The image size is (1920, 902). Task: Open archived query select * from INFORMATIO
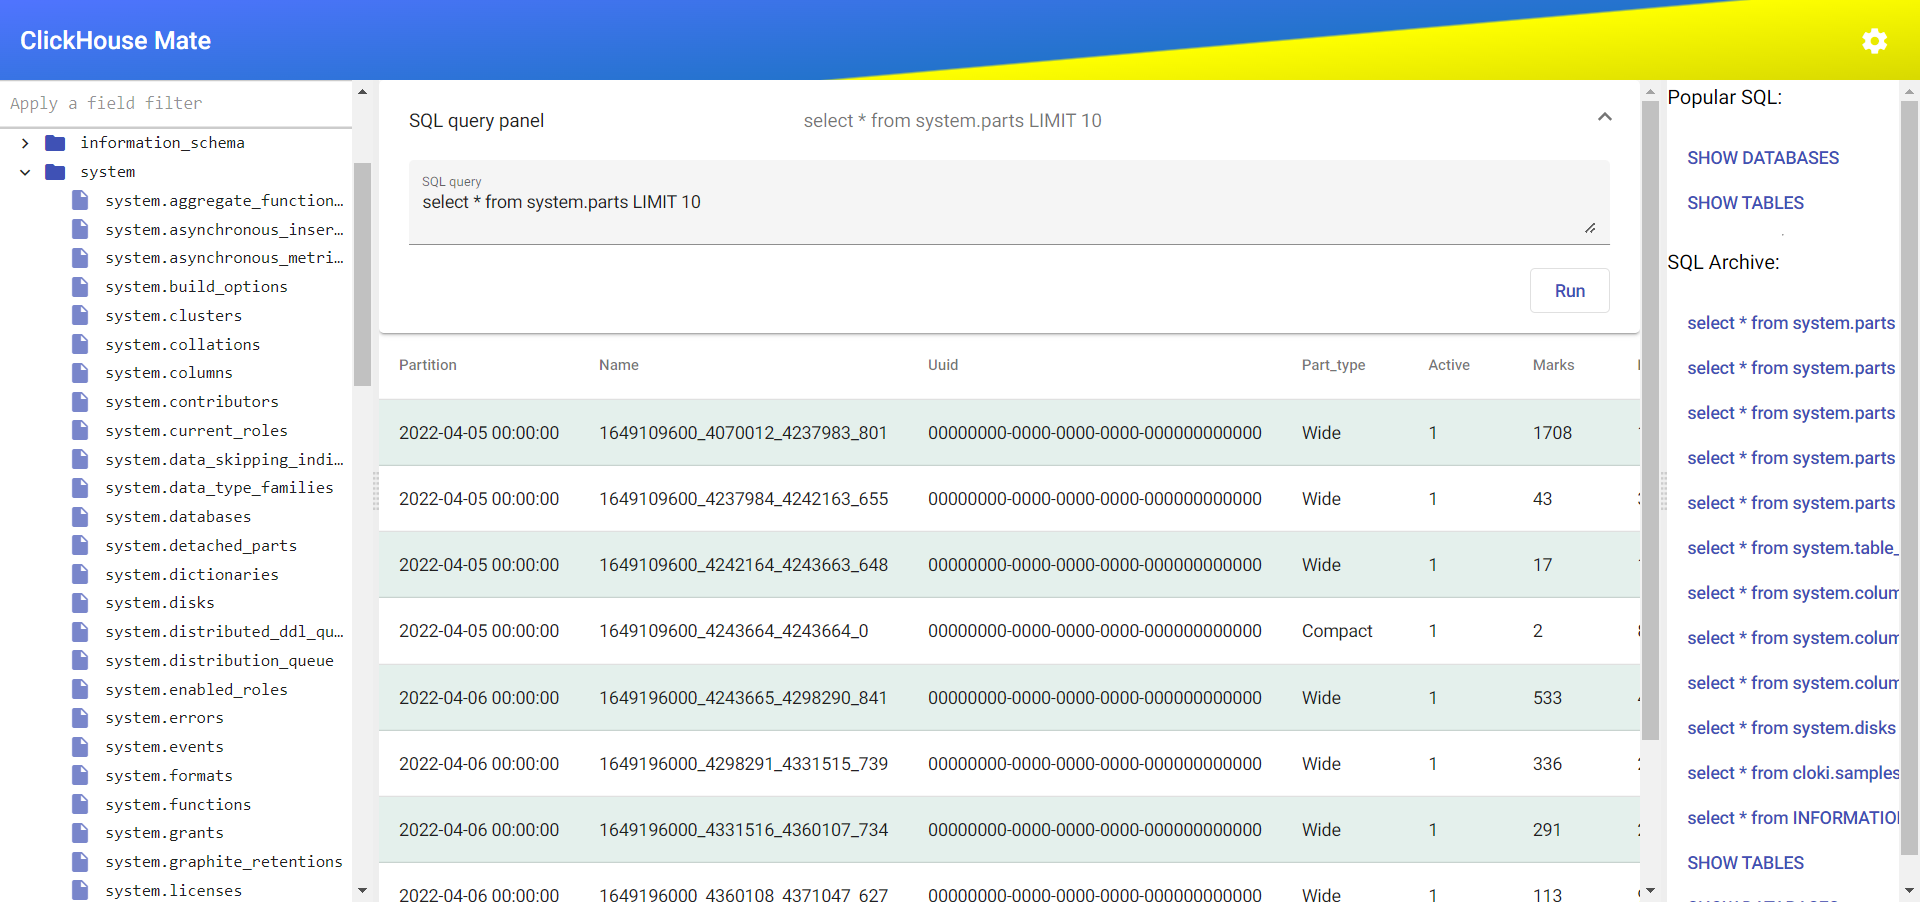(x=1792, y=818)
